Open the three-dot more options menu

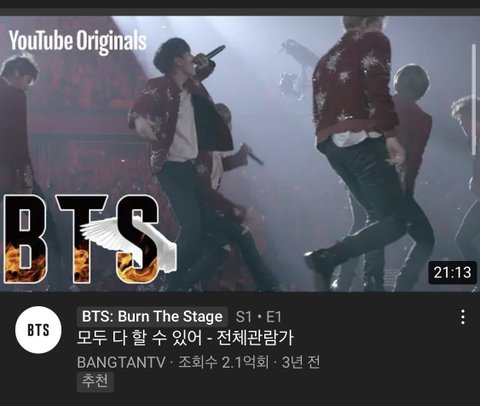pos(463,317)
